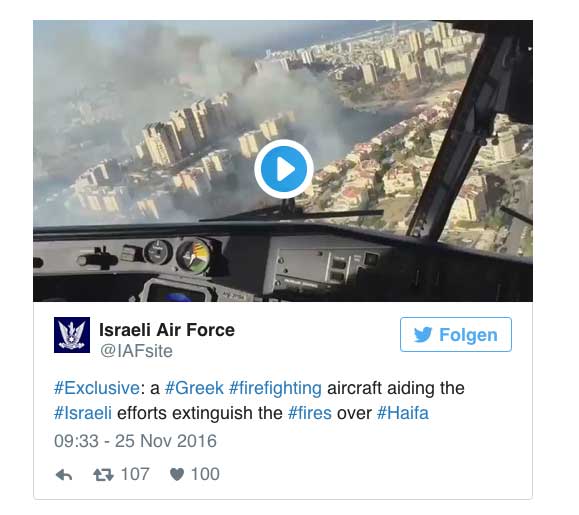Open the @IAFsite handle link

coord(136,351)
